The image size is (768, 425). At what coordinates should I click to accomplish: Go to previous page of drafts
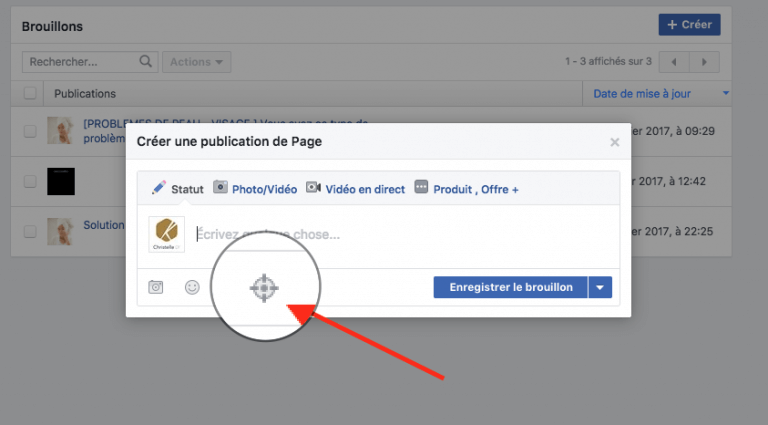pos(672,62)
